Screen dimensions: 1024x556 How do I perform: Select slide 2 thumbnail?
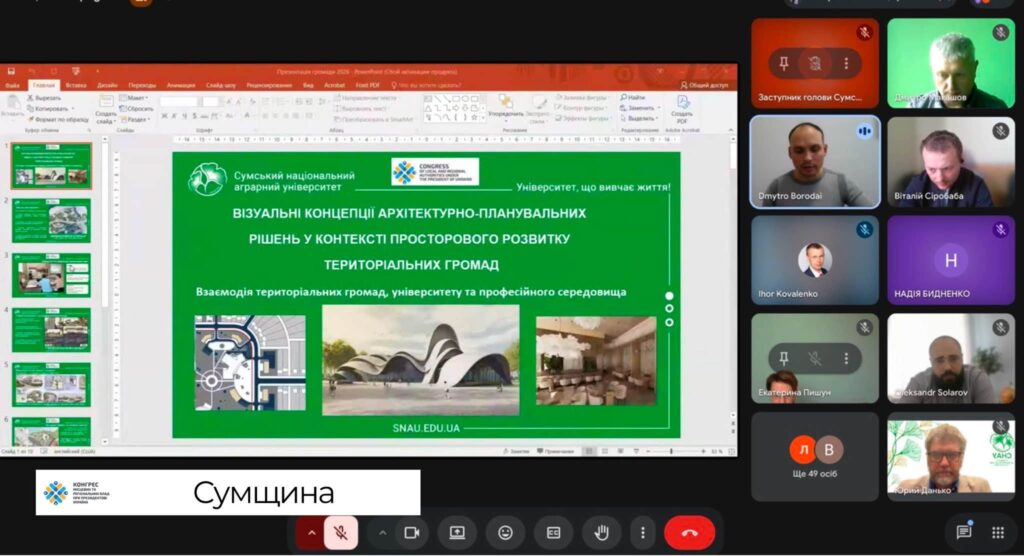[x=51, y=221]
